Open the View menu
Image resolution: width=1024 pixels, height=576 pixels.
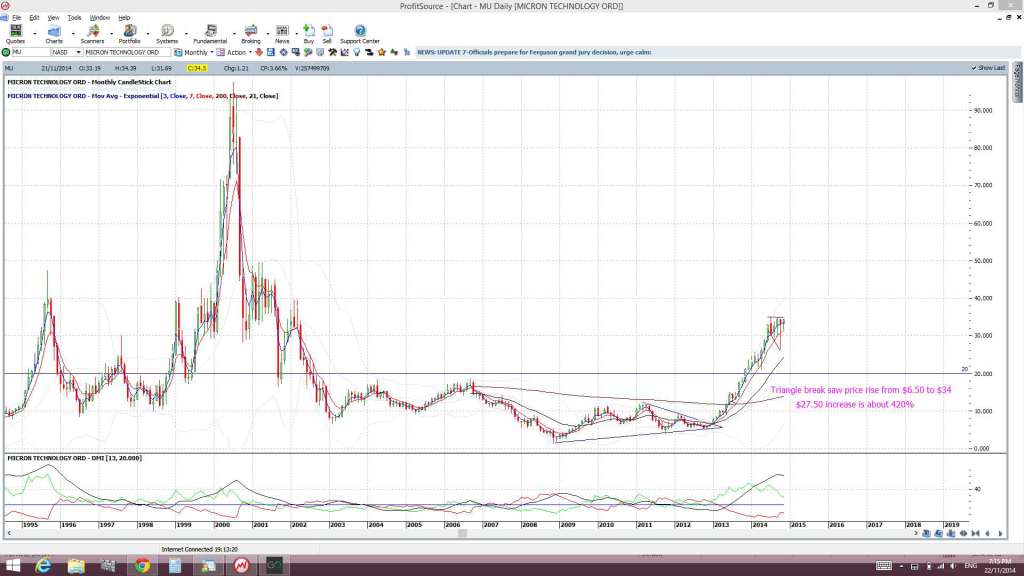pyautogui.click(x=54, y=18)
